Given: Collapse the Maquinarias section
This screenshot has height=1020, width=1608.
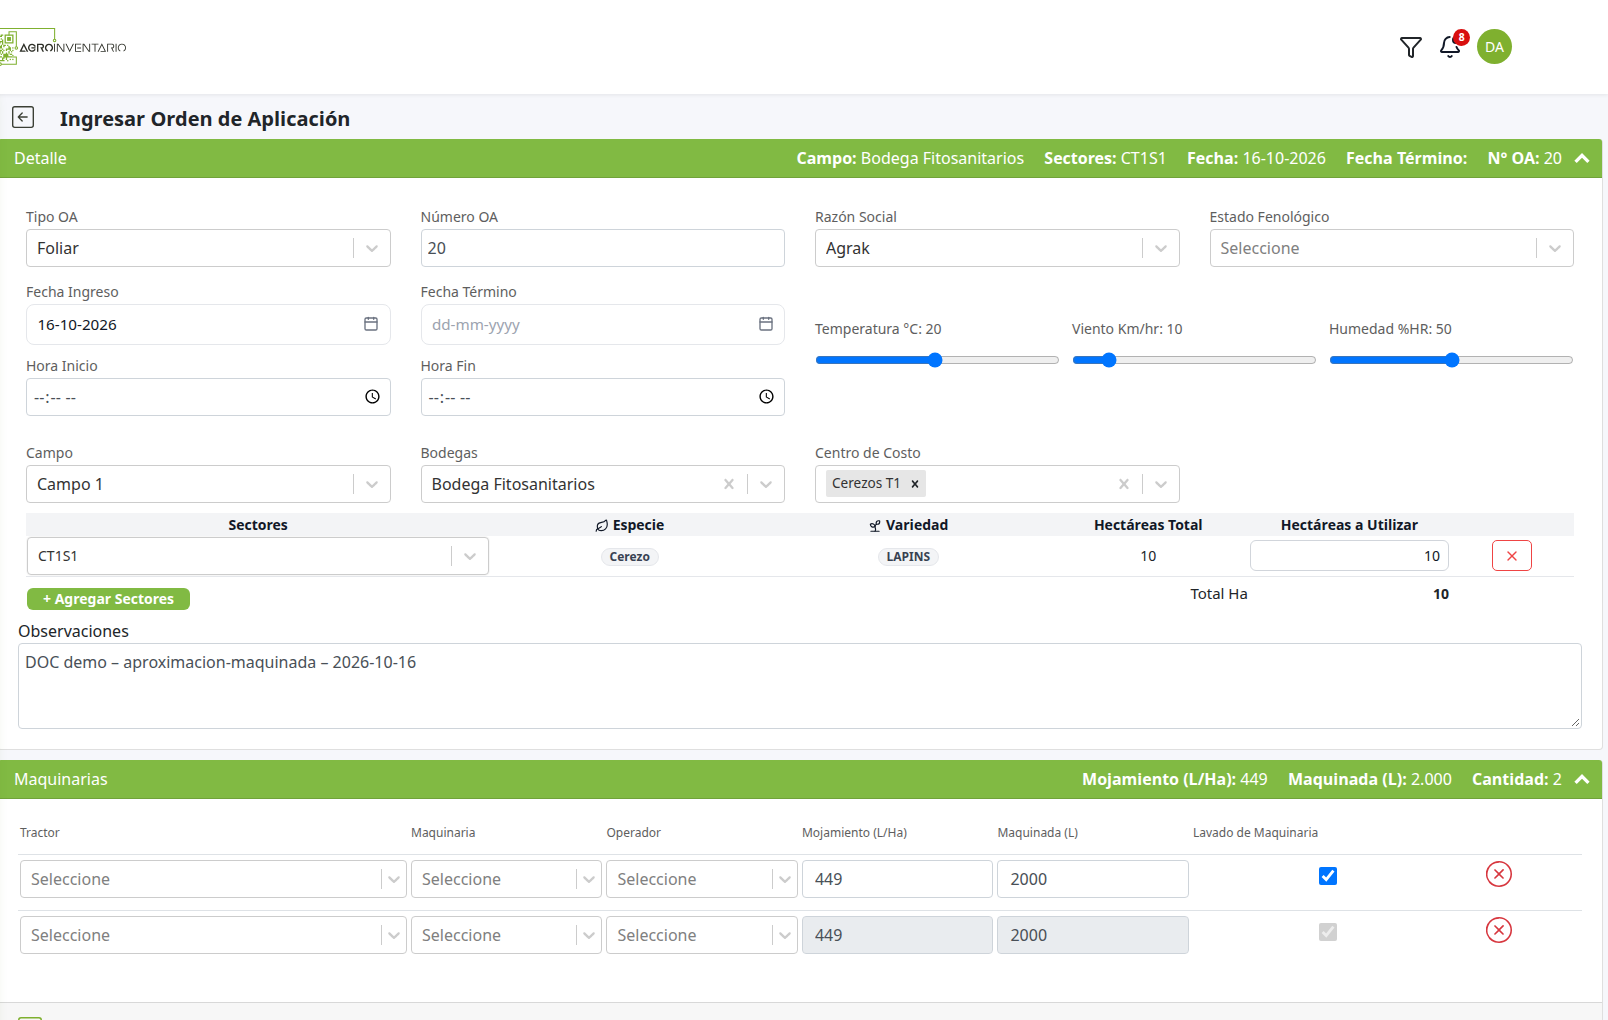Looking at the screenshot, I should [x=1582, y=779].
